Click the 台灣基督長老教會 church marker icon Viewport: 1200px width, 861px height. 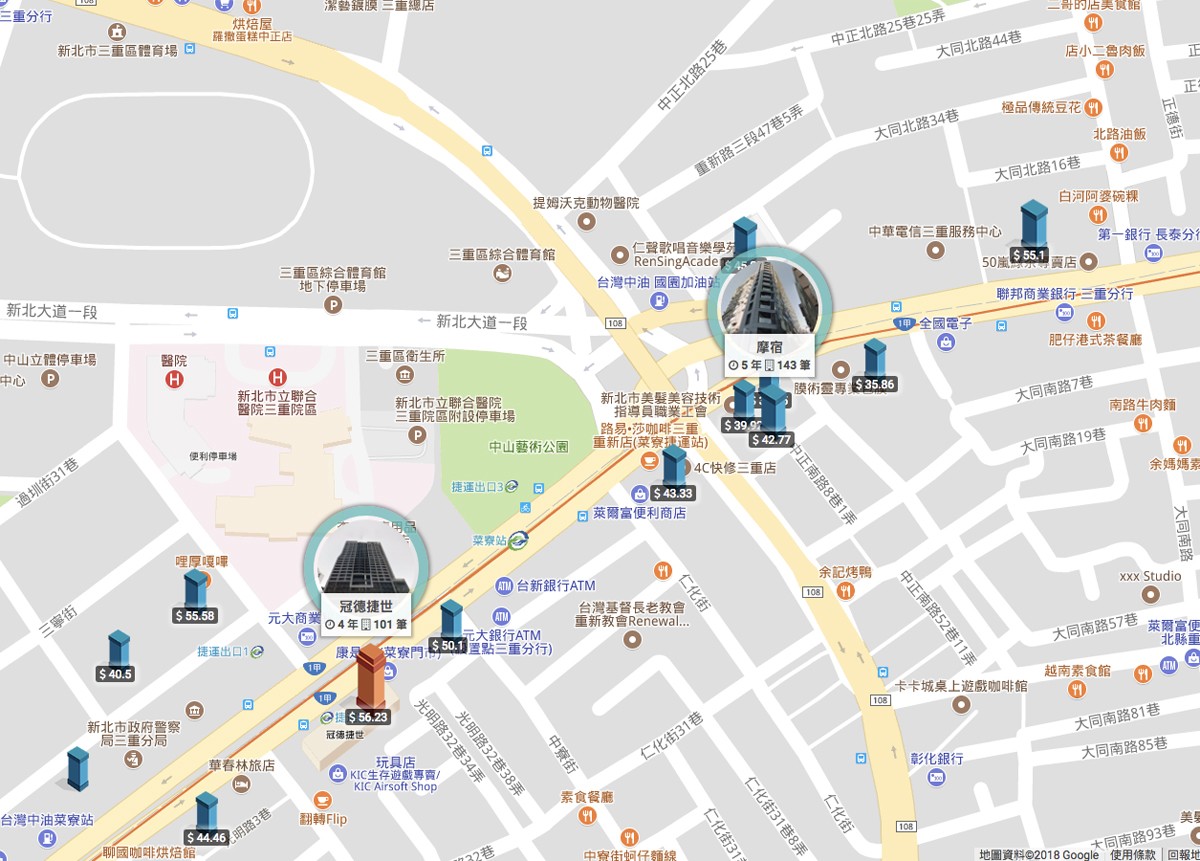click(x=630, y=640)
